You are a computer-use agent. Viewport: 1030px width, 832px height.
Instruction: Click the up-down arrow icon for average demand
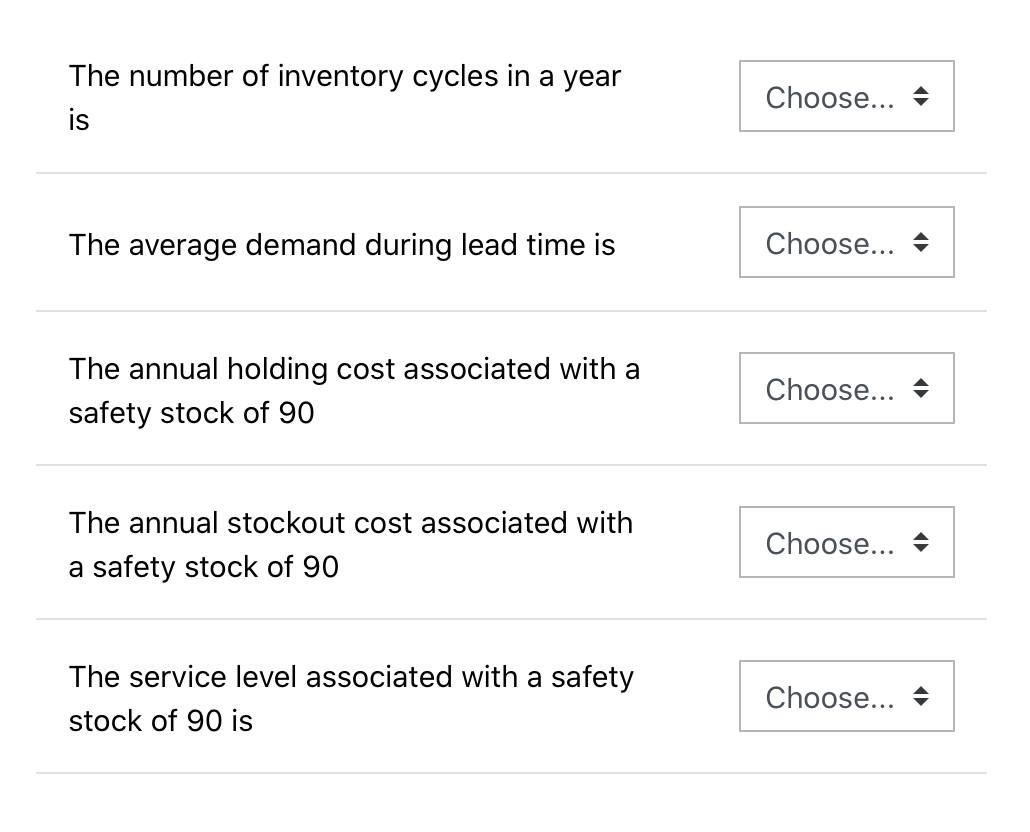(x=921, y=243)
